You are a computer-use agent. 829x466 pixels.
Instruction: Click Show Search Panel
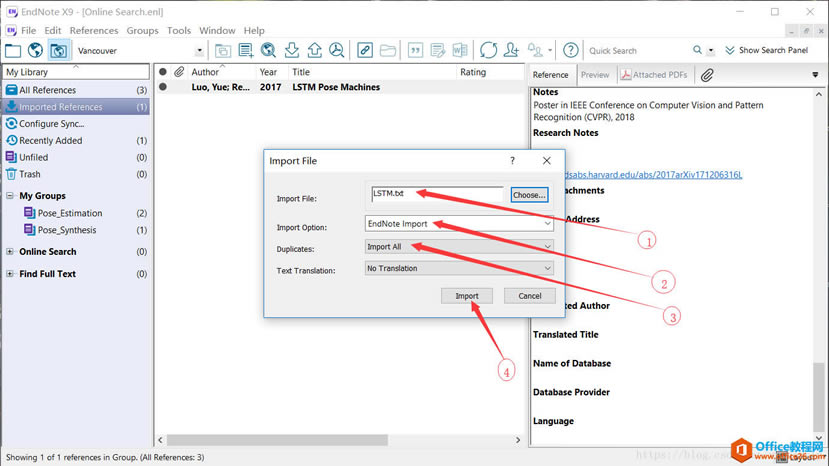click(767, 50)
